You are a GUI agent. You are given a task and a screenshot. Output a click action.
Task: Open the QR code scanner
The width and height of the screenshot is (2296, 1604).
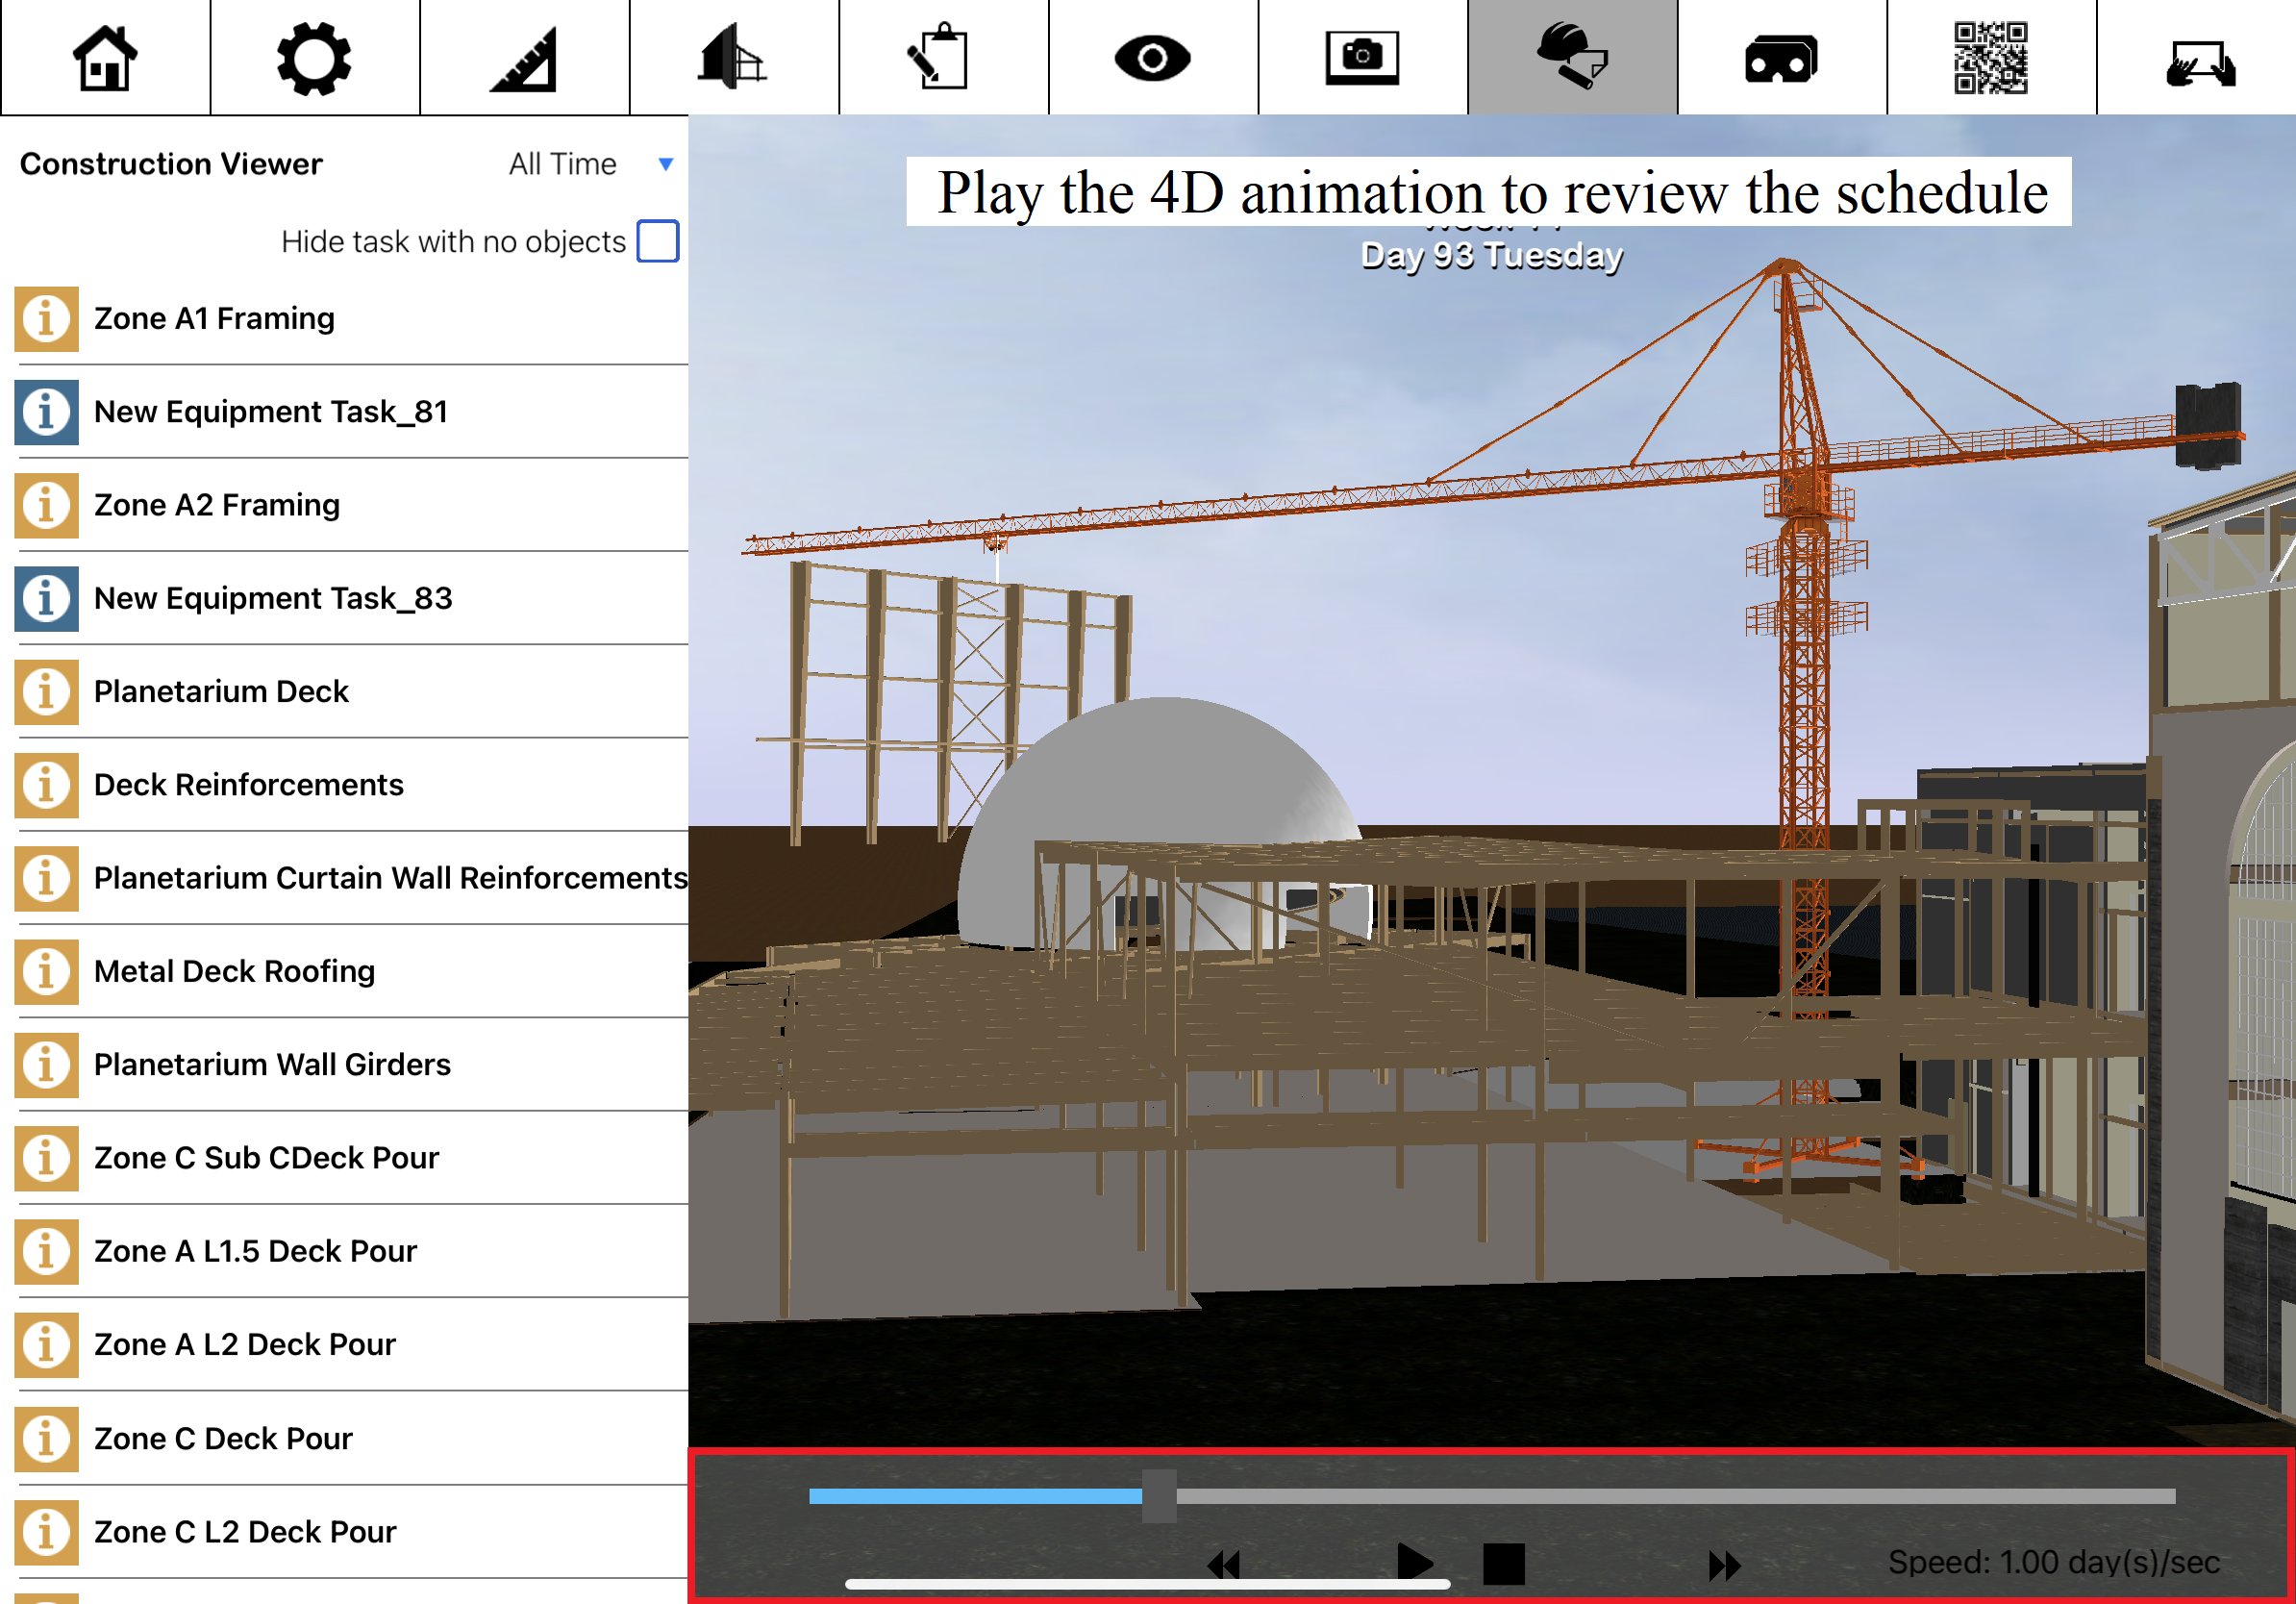(x=1990, y=58)
